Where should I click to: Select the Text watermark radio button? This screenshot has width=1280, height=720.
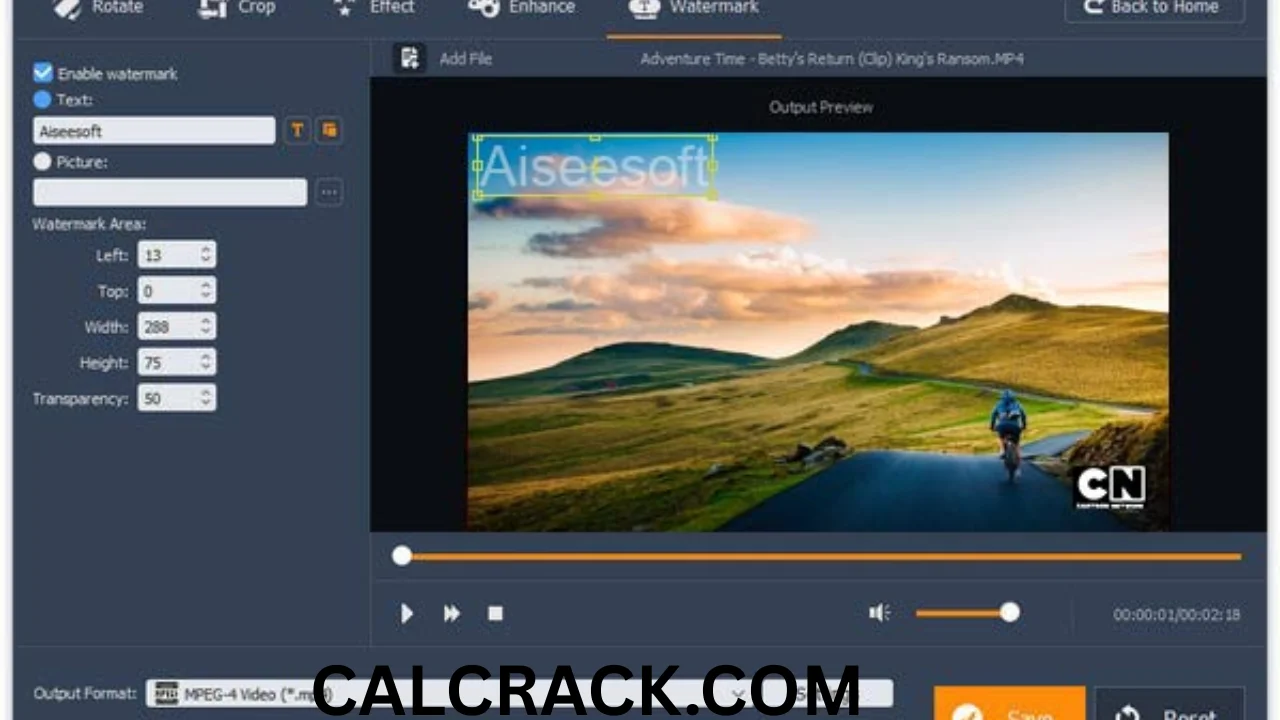[x=42, y=100]
